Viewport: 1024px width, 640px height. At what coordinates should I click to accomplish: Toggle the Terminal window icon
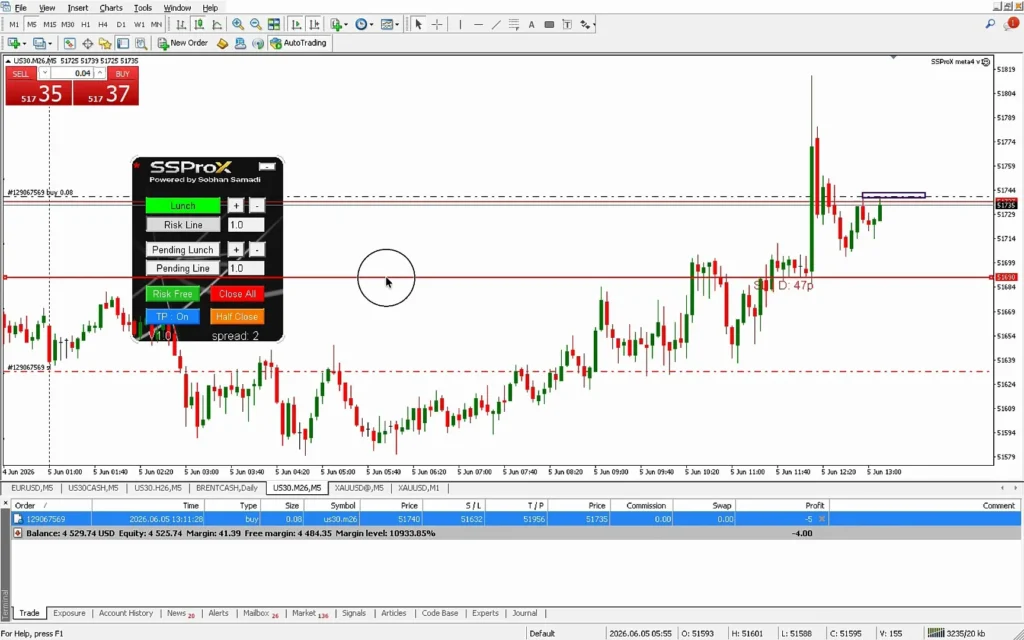pos(123,43)
